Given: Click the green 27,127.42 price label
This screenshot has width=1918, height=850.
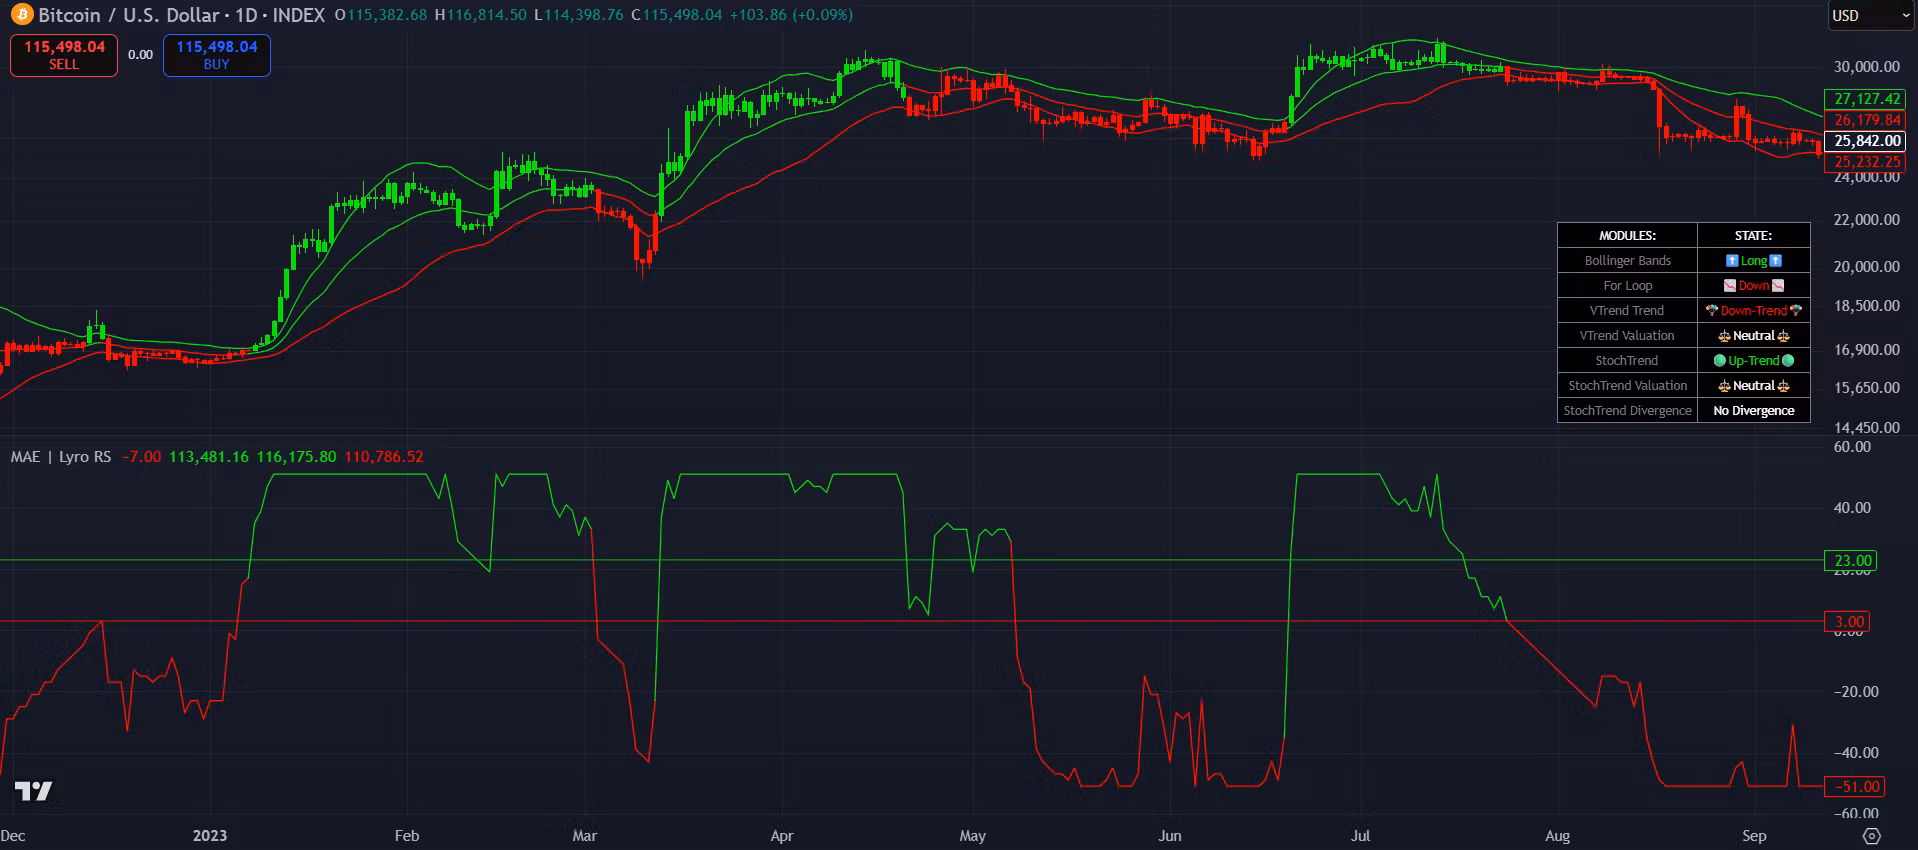Looking at the screenshot, I should coord(1866,99).
